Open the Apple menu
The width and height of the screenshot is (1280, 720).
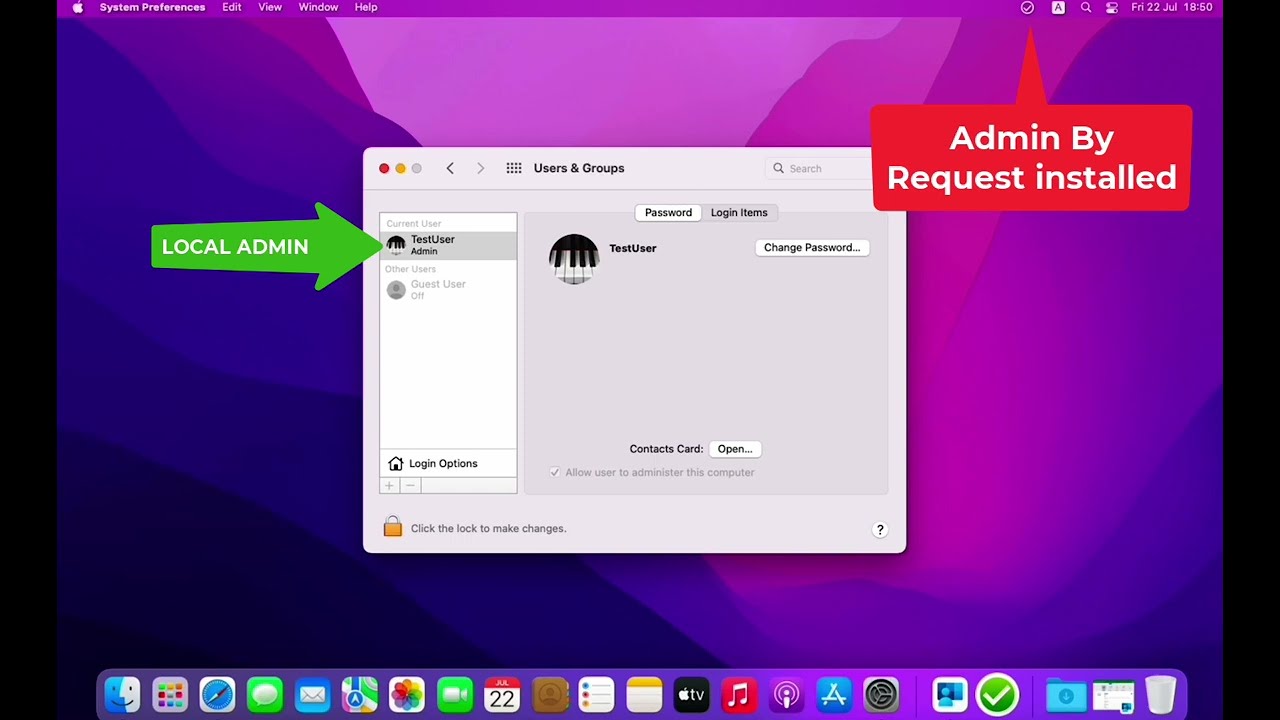tap(77, 7)
